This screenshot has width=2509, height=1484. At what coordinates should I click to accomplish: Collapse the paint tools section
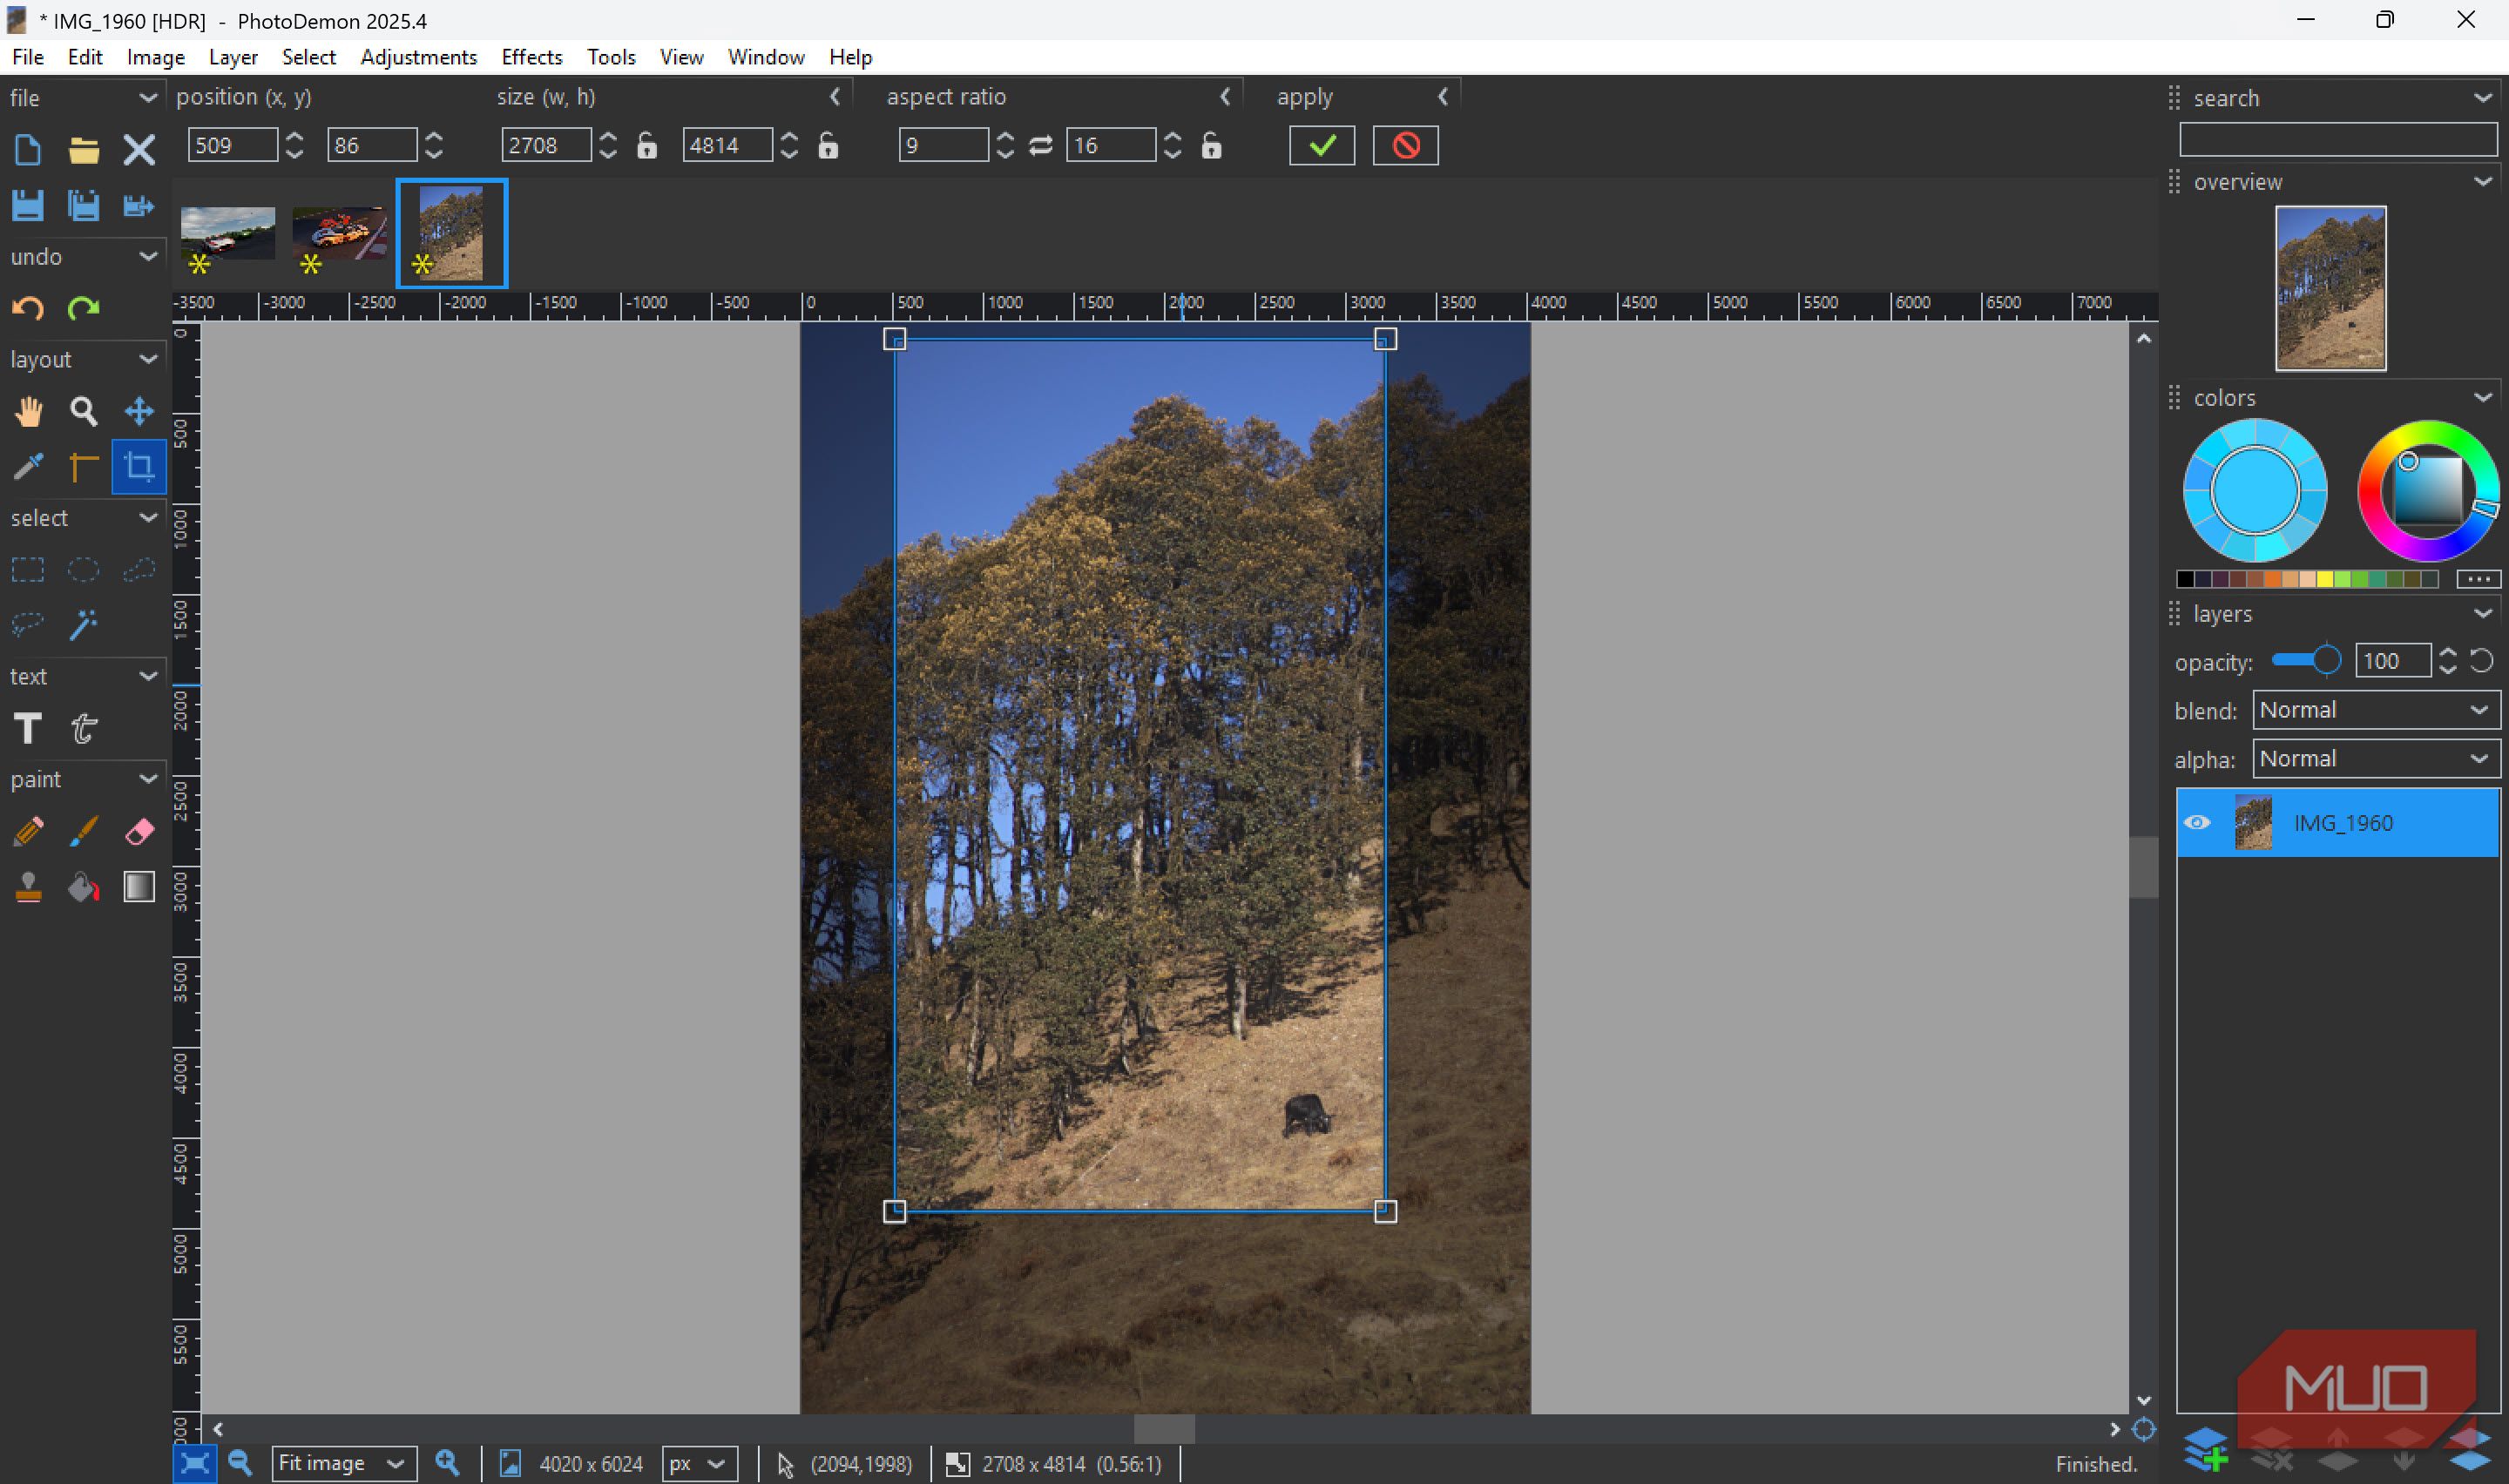[x=148, y=779]
